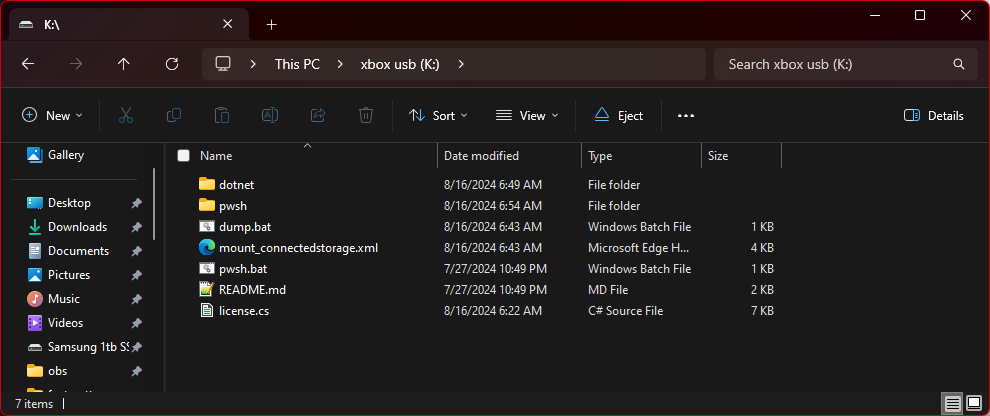Screen dimensions: 990x416
Task: Switch to details list view icon in status bar
Action: 953,403
